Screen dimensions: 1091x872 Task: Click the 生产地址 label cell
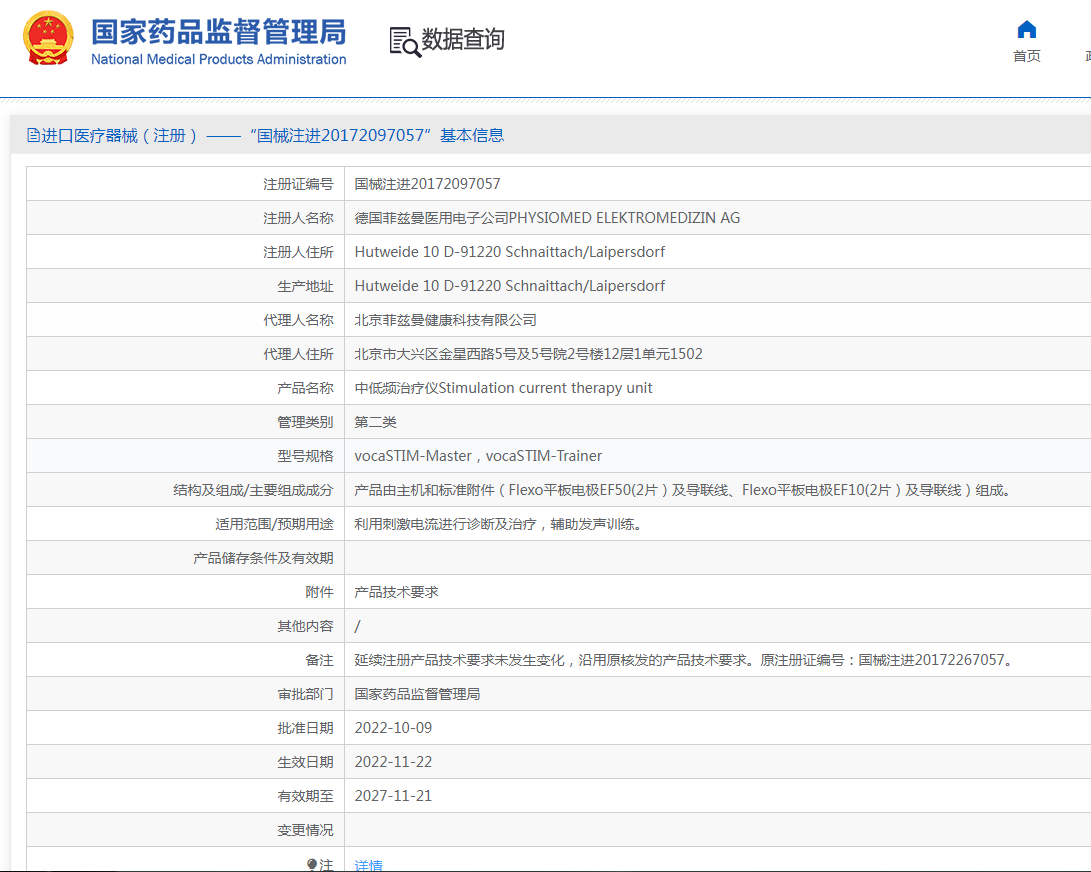(x=186, y=286)
